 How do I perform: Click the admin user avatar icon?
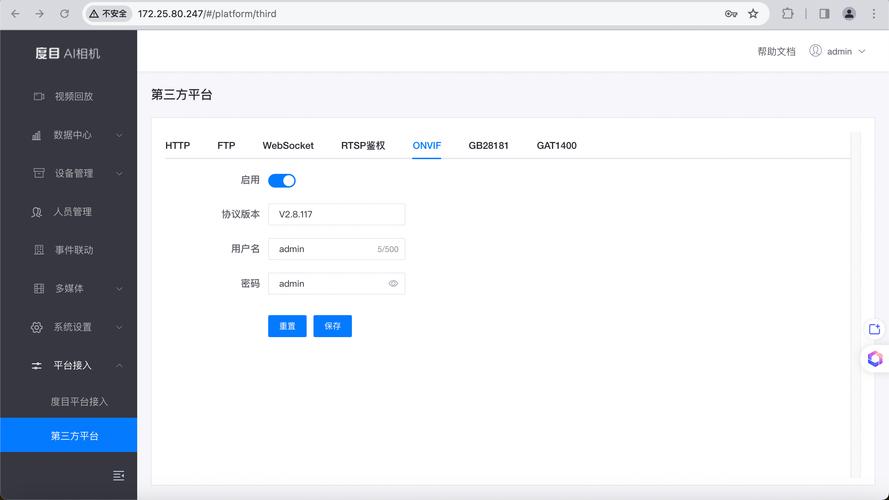815,51
